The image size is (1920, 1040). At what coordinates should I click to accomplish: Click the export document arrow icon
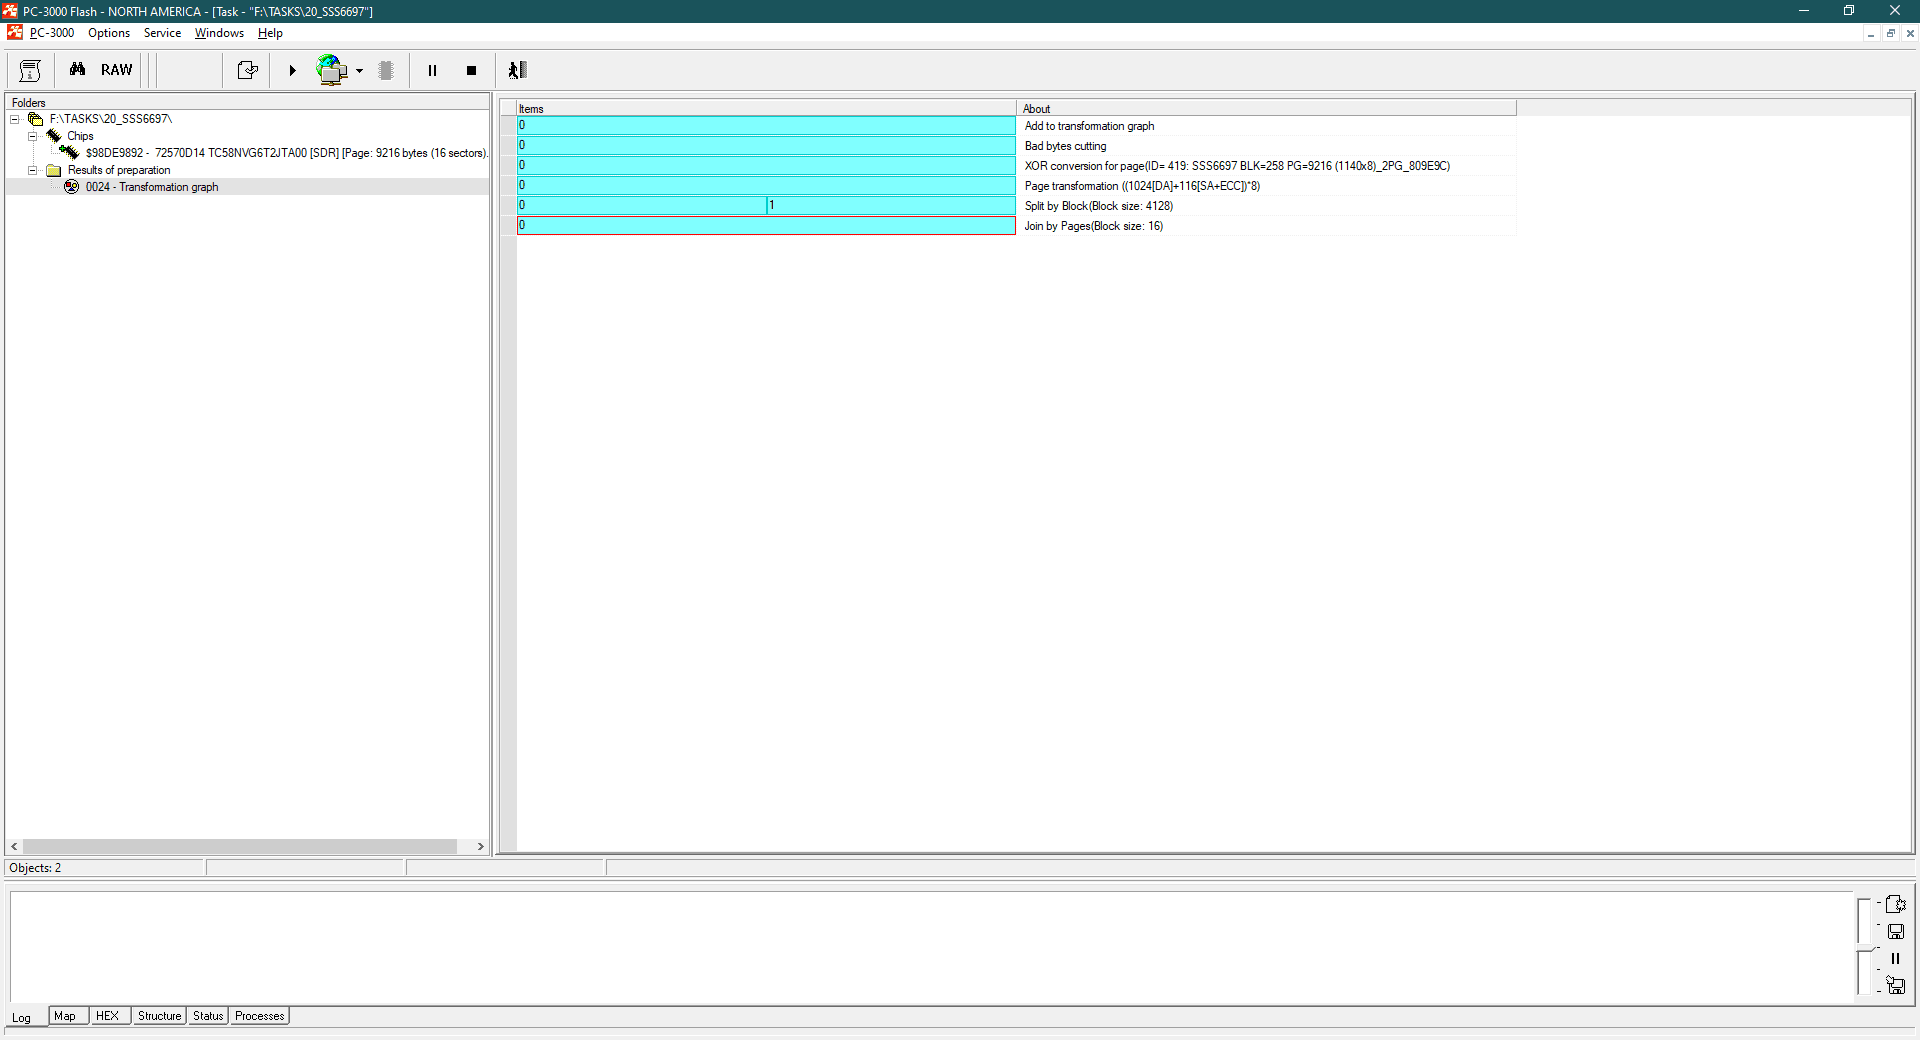pyautogui.click(x=247, y=70)
